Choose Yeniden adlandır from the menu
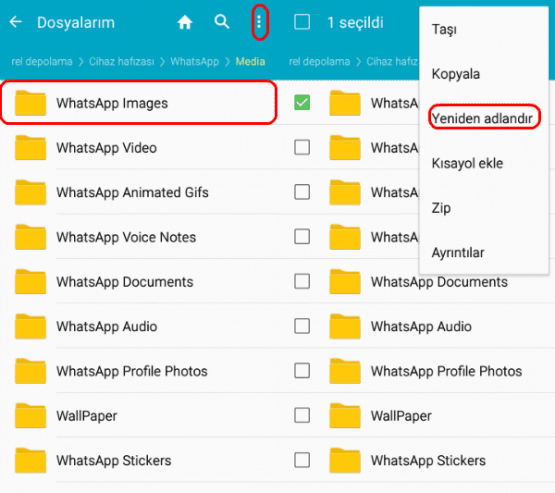 [482, 119]
